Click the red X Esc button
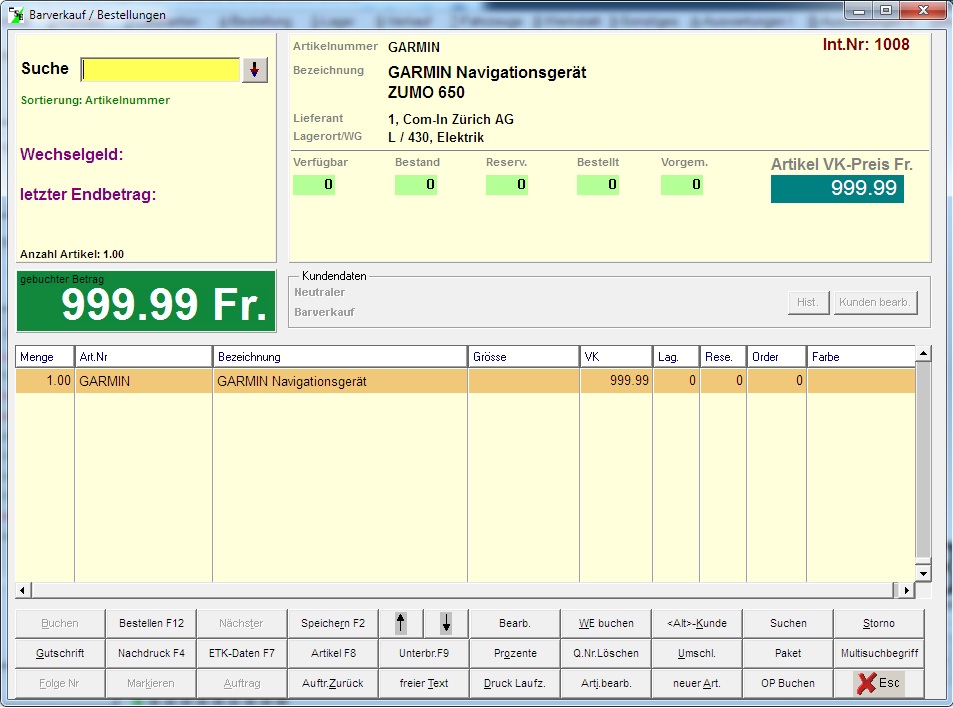The width and height of the screenshot is (953, 708). click(879, 683)
